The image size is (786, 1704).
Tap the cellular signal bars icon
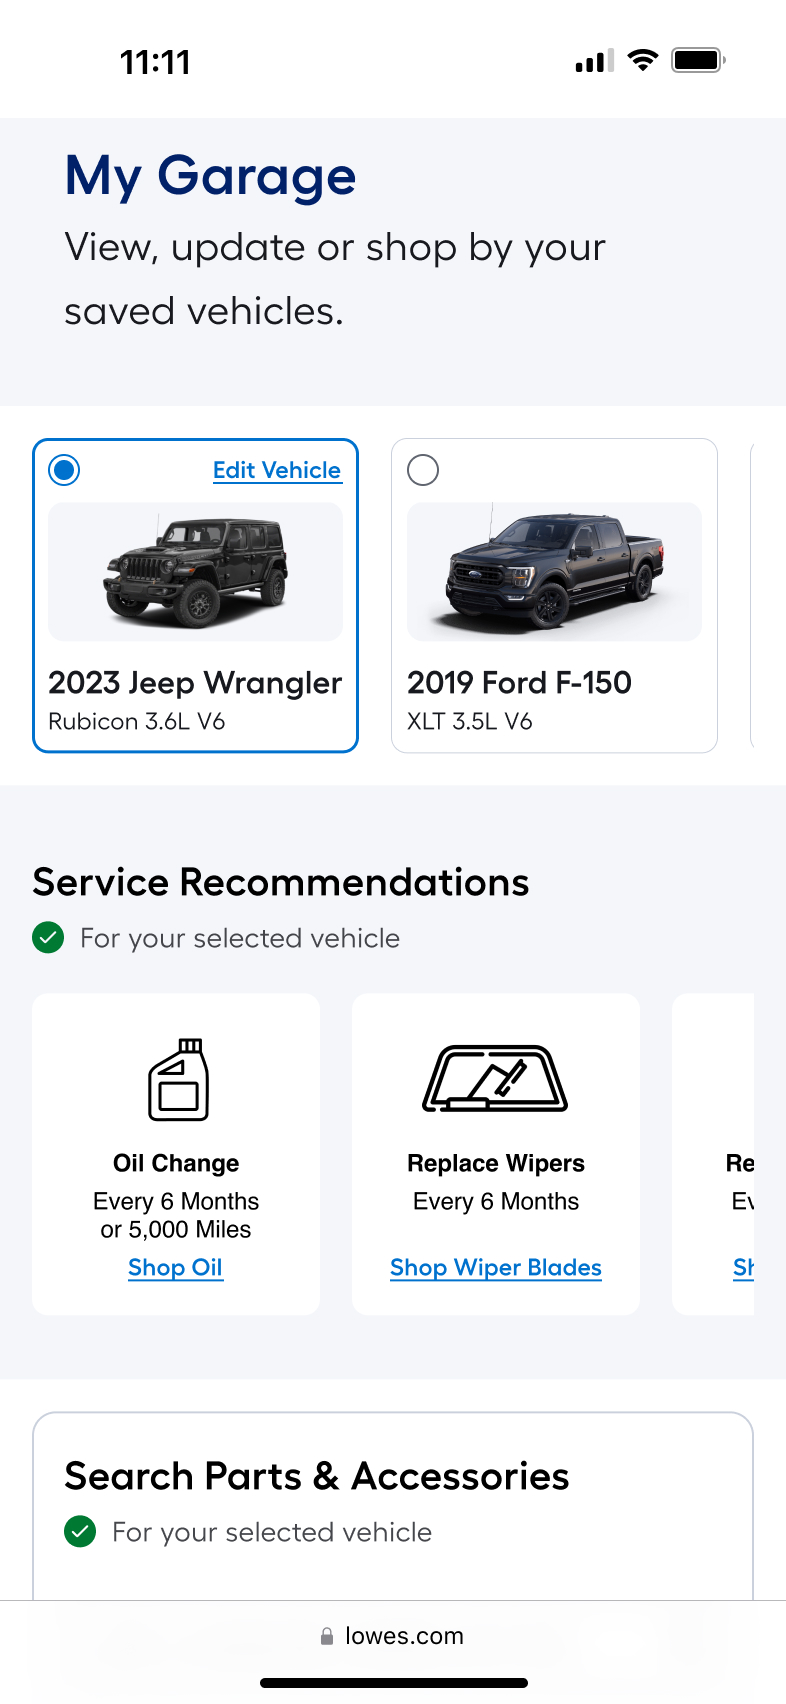[x=594, y=62]
